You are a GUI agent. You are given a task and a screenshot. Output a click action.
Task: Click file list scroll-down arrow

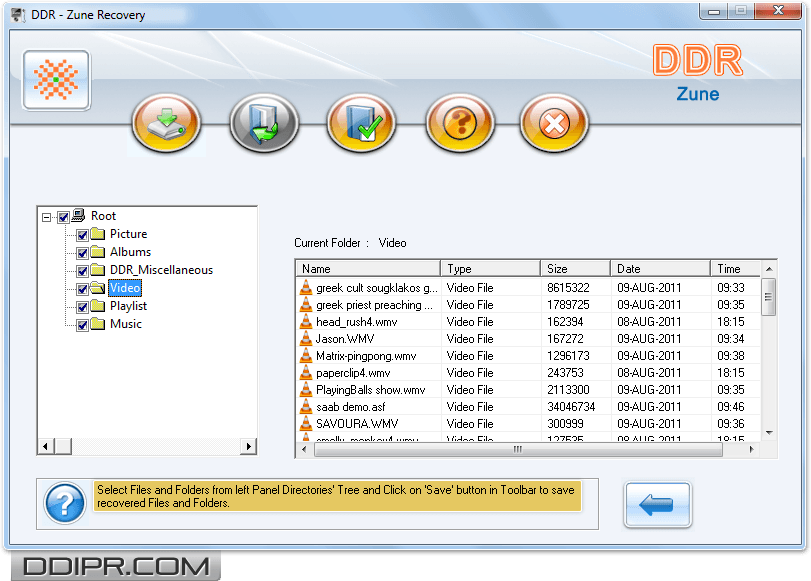(x=769, y=433)
